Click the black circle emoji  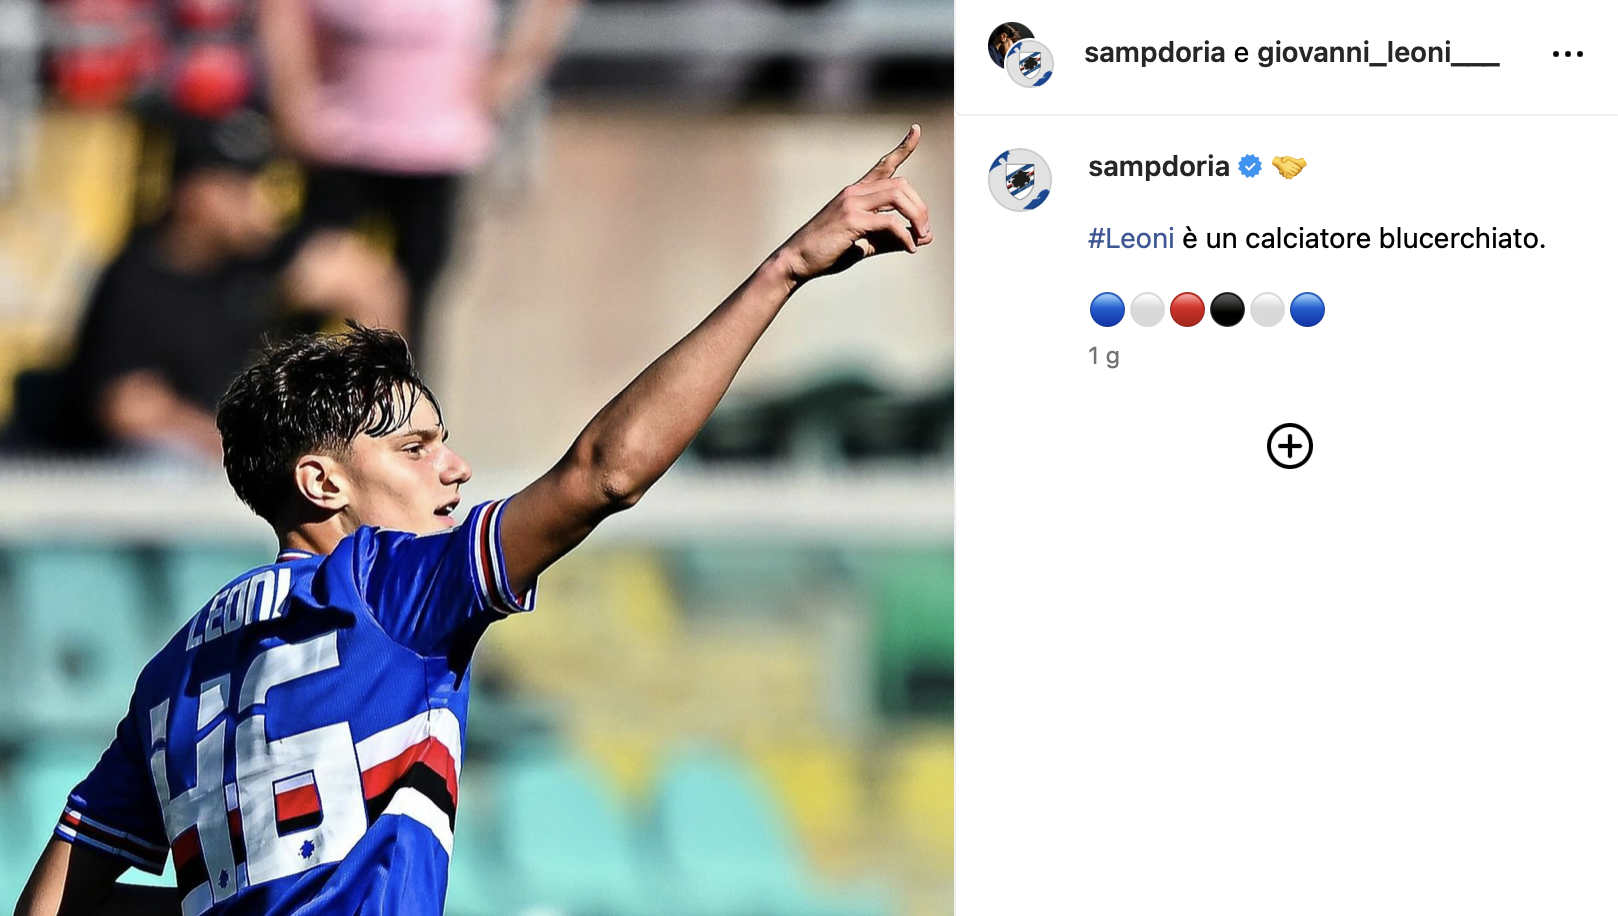[1227, 309]
